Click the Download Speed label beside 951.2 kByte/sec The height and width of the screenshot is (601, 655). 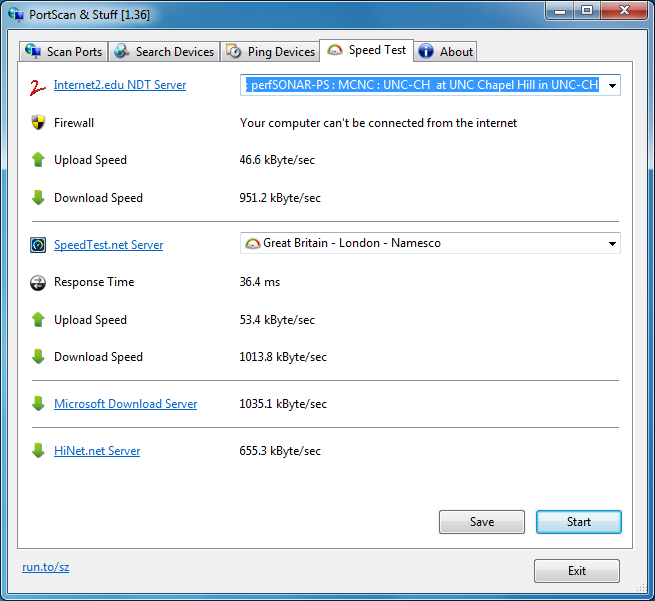click(98, 198)
